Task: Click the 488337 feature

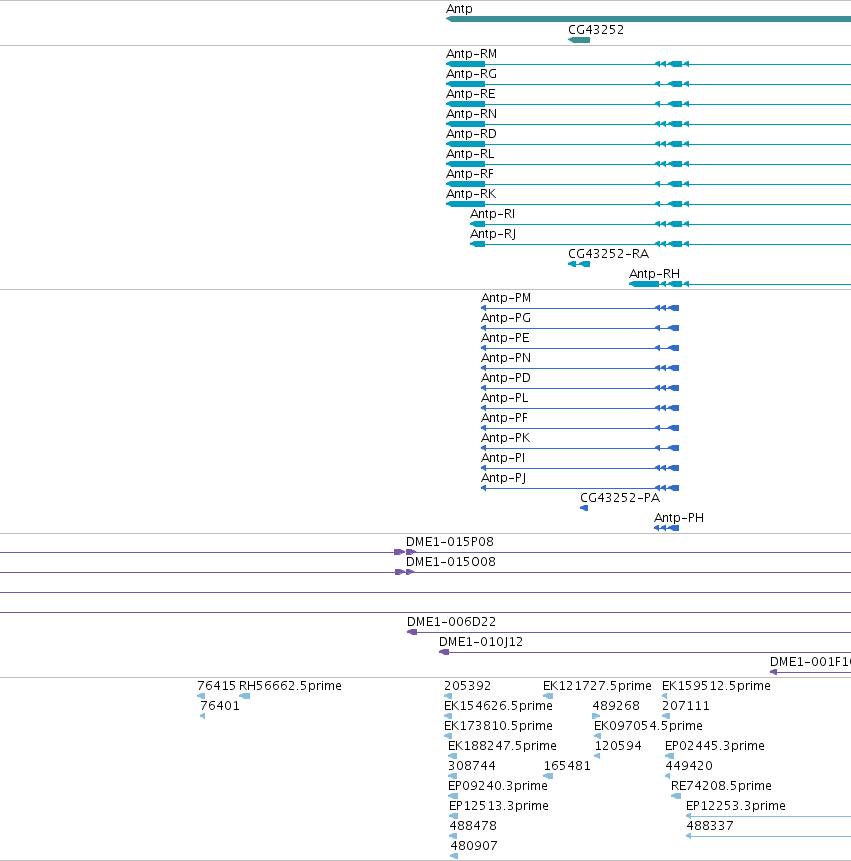Action: [768, 836]
